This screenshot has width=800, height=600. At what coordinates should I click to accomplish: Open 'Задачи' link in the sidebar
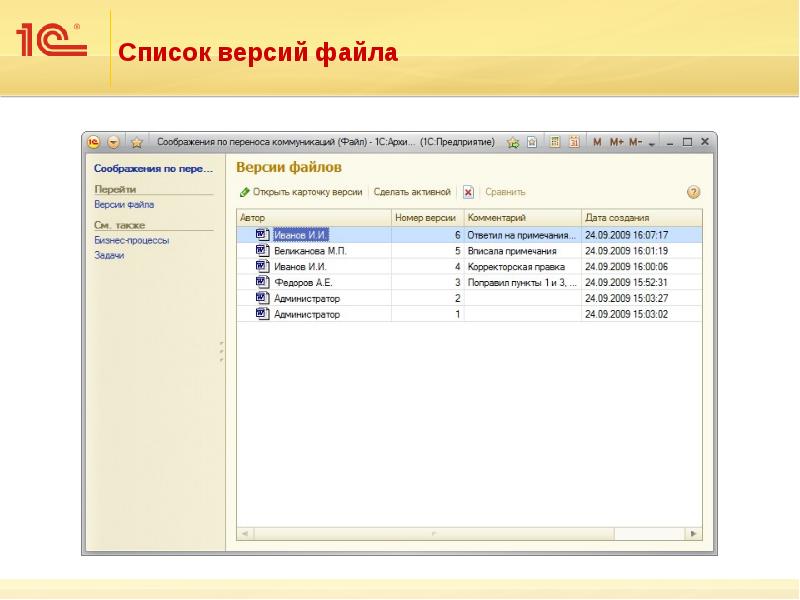pyautogui.click(x=109, y=255)
